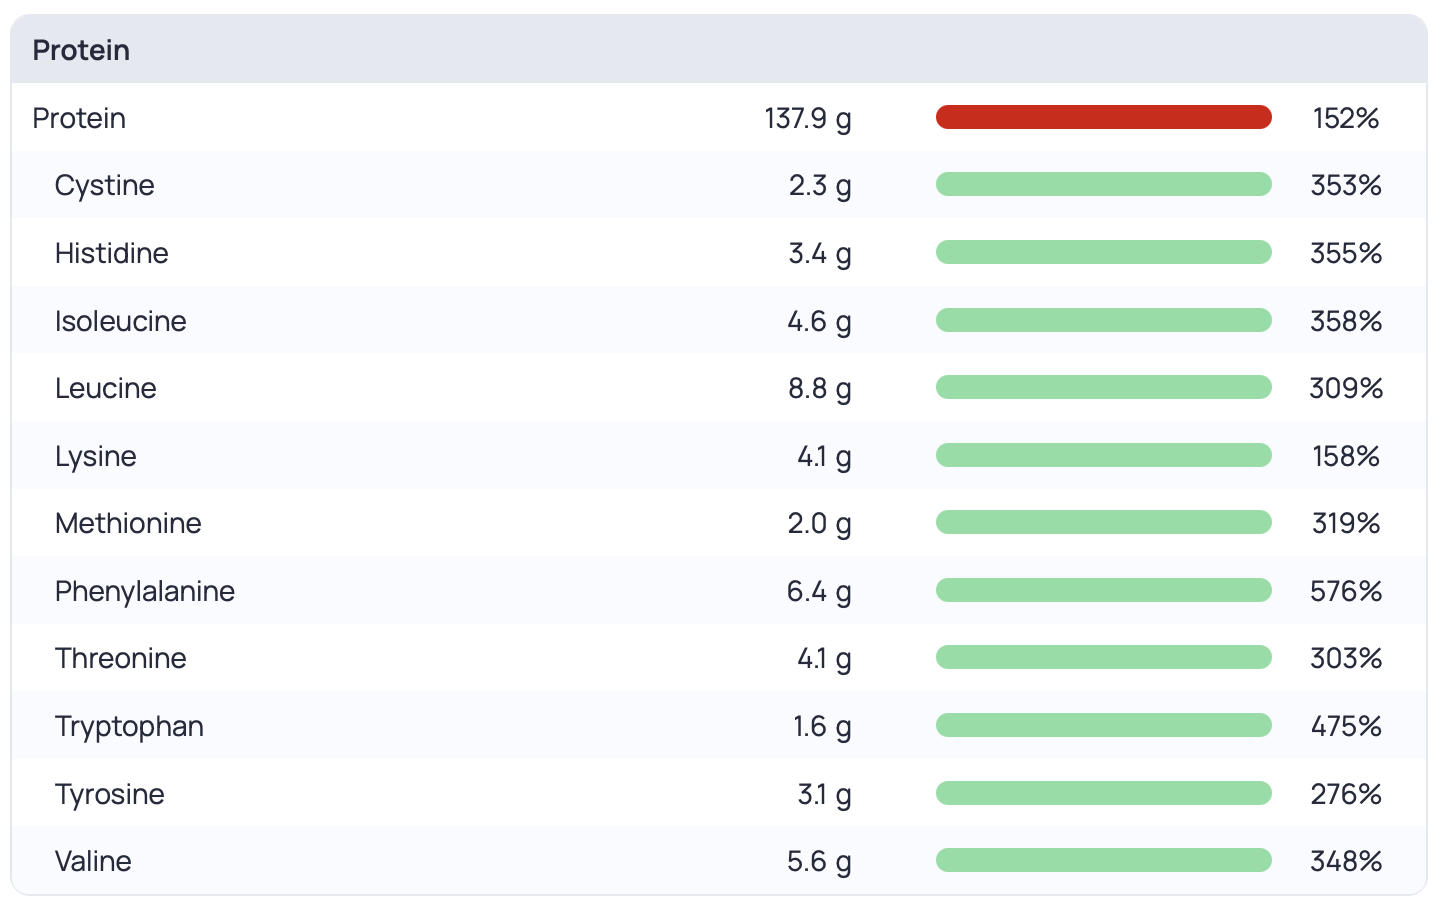Open the Tryptophan nutrient entry

pyautogui.click(x=129, y=726)
